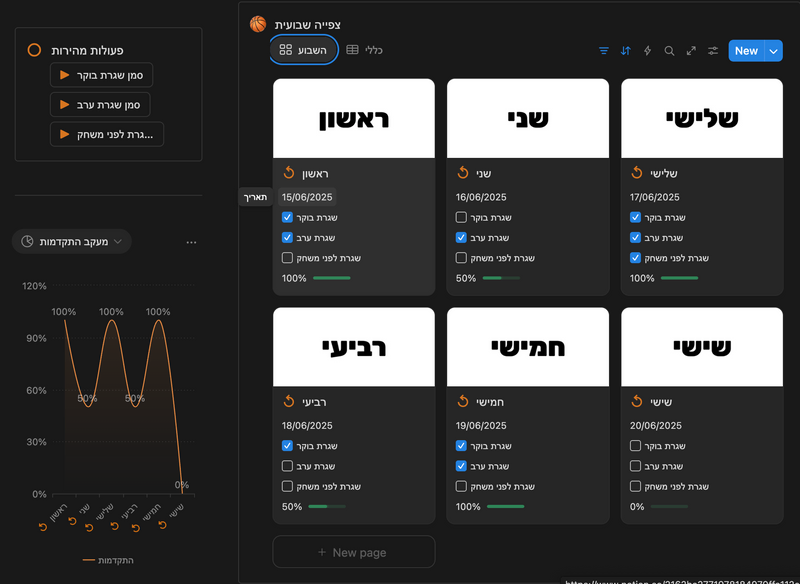Check שגרת לפני משחק on the ראשון card
The width and height of the screenshot is (800, 584).
click(287, 258)
